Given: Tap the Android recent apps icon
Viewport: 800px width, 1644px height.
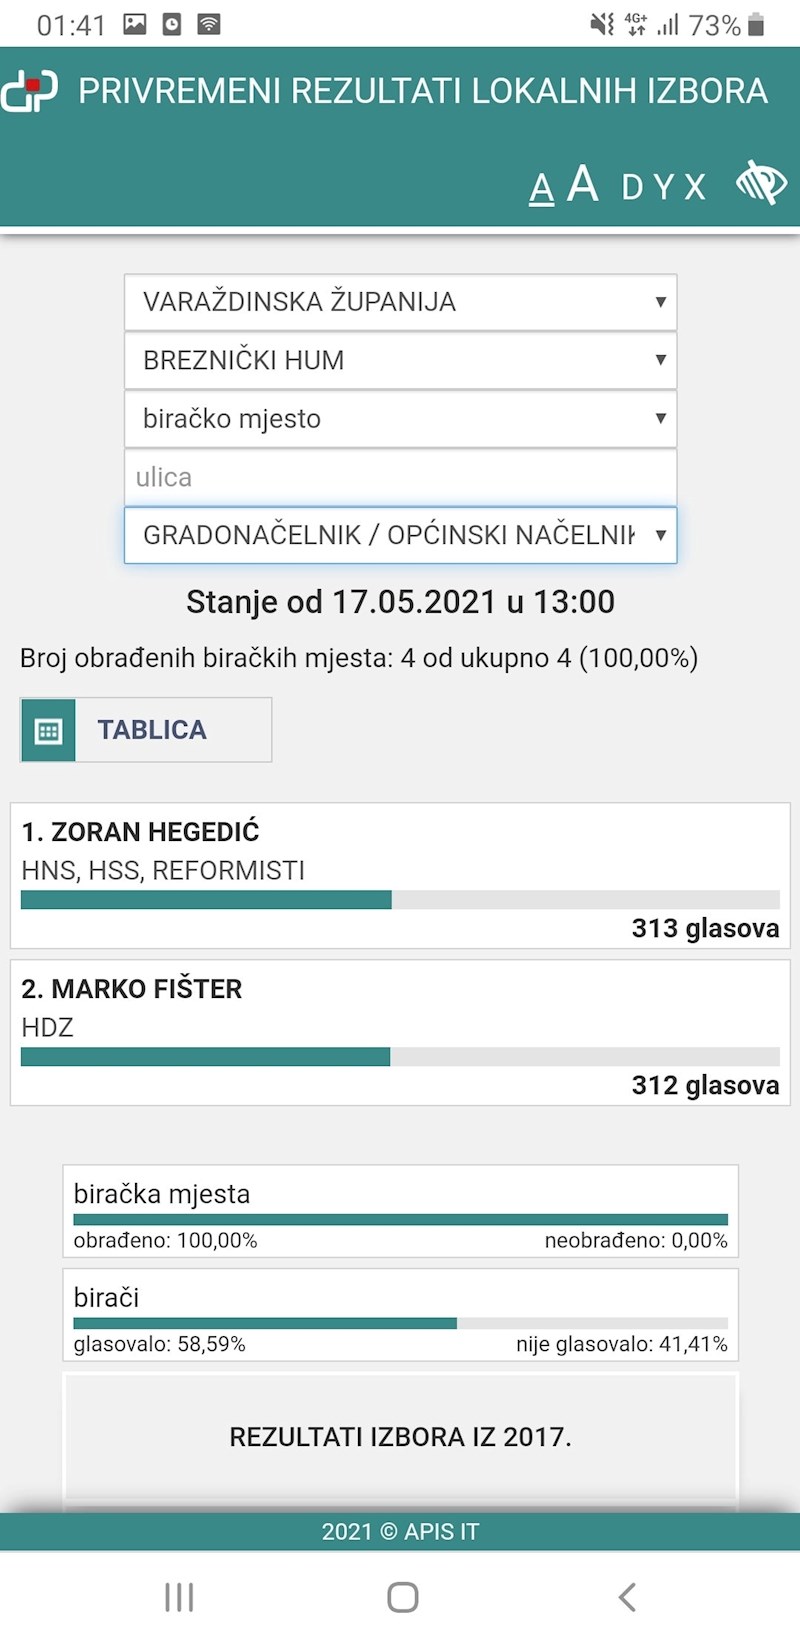Looking at the screenshot, I should 179,1597.
